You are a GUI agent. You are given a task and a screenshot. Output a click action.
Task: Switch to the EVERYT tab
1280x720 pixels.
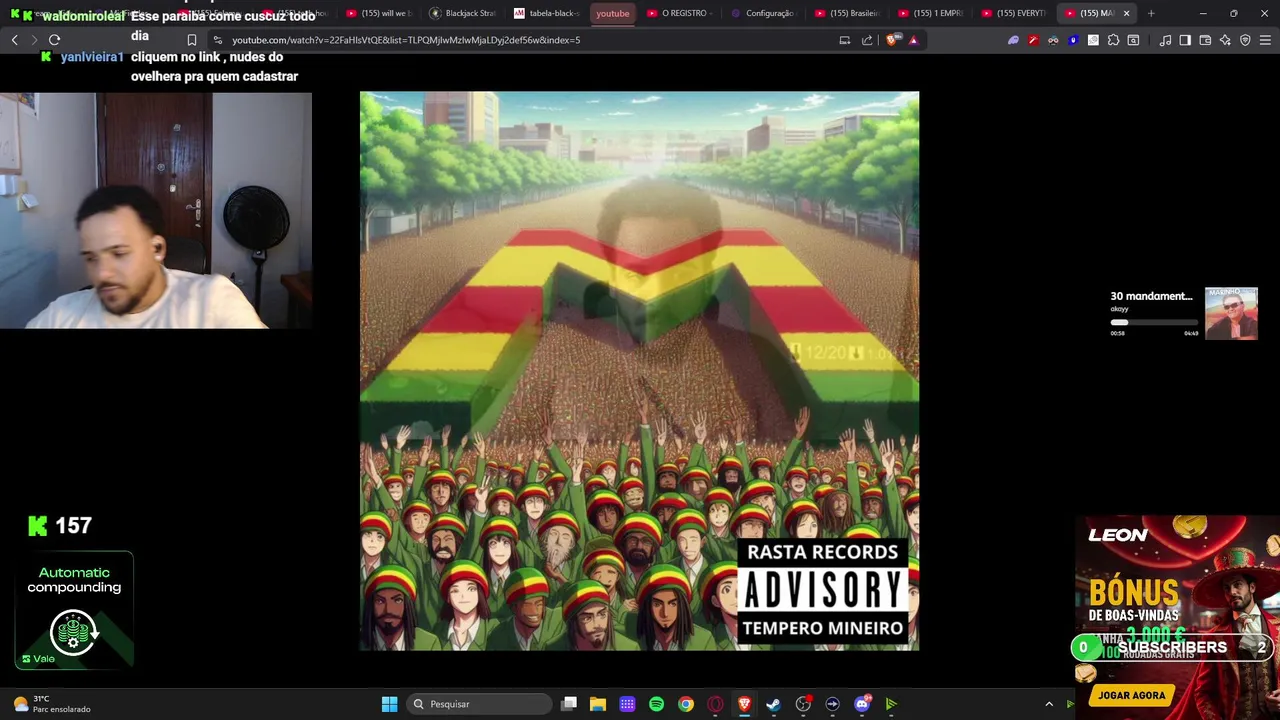pos(1014,13)
